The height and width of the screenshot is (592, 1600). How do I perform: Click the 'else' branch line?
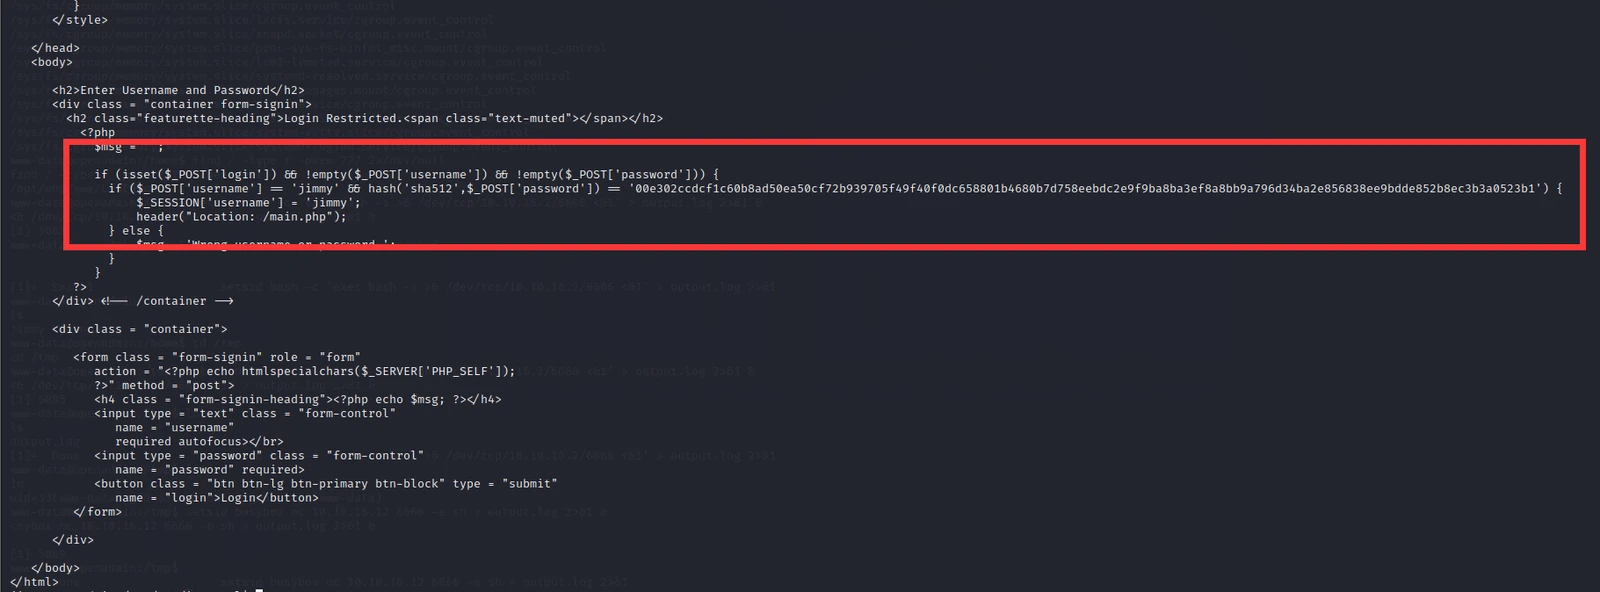136,230
